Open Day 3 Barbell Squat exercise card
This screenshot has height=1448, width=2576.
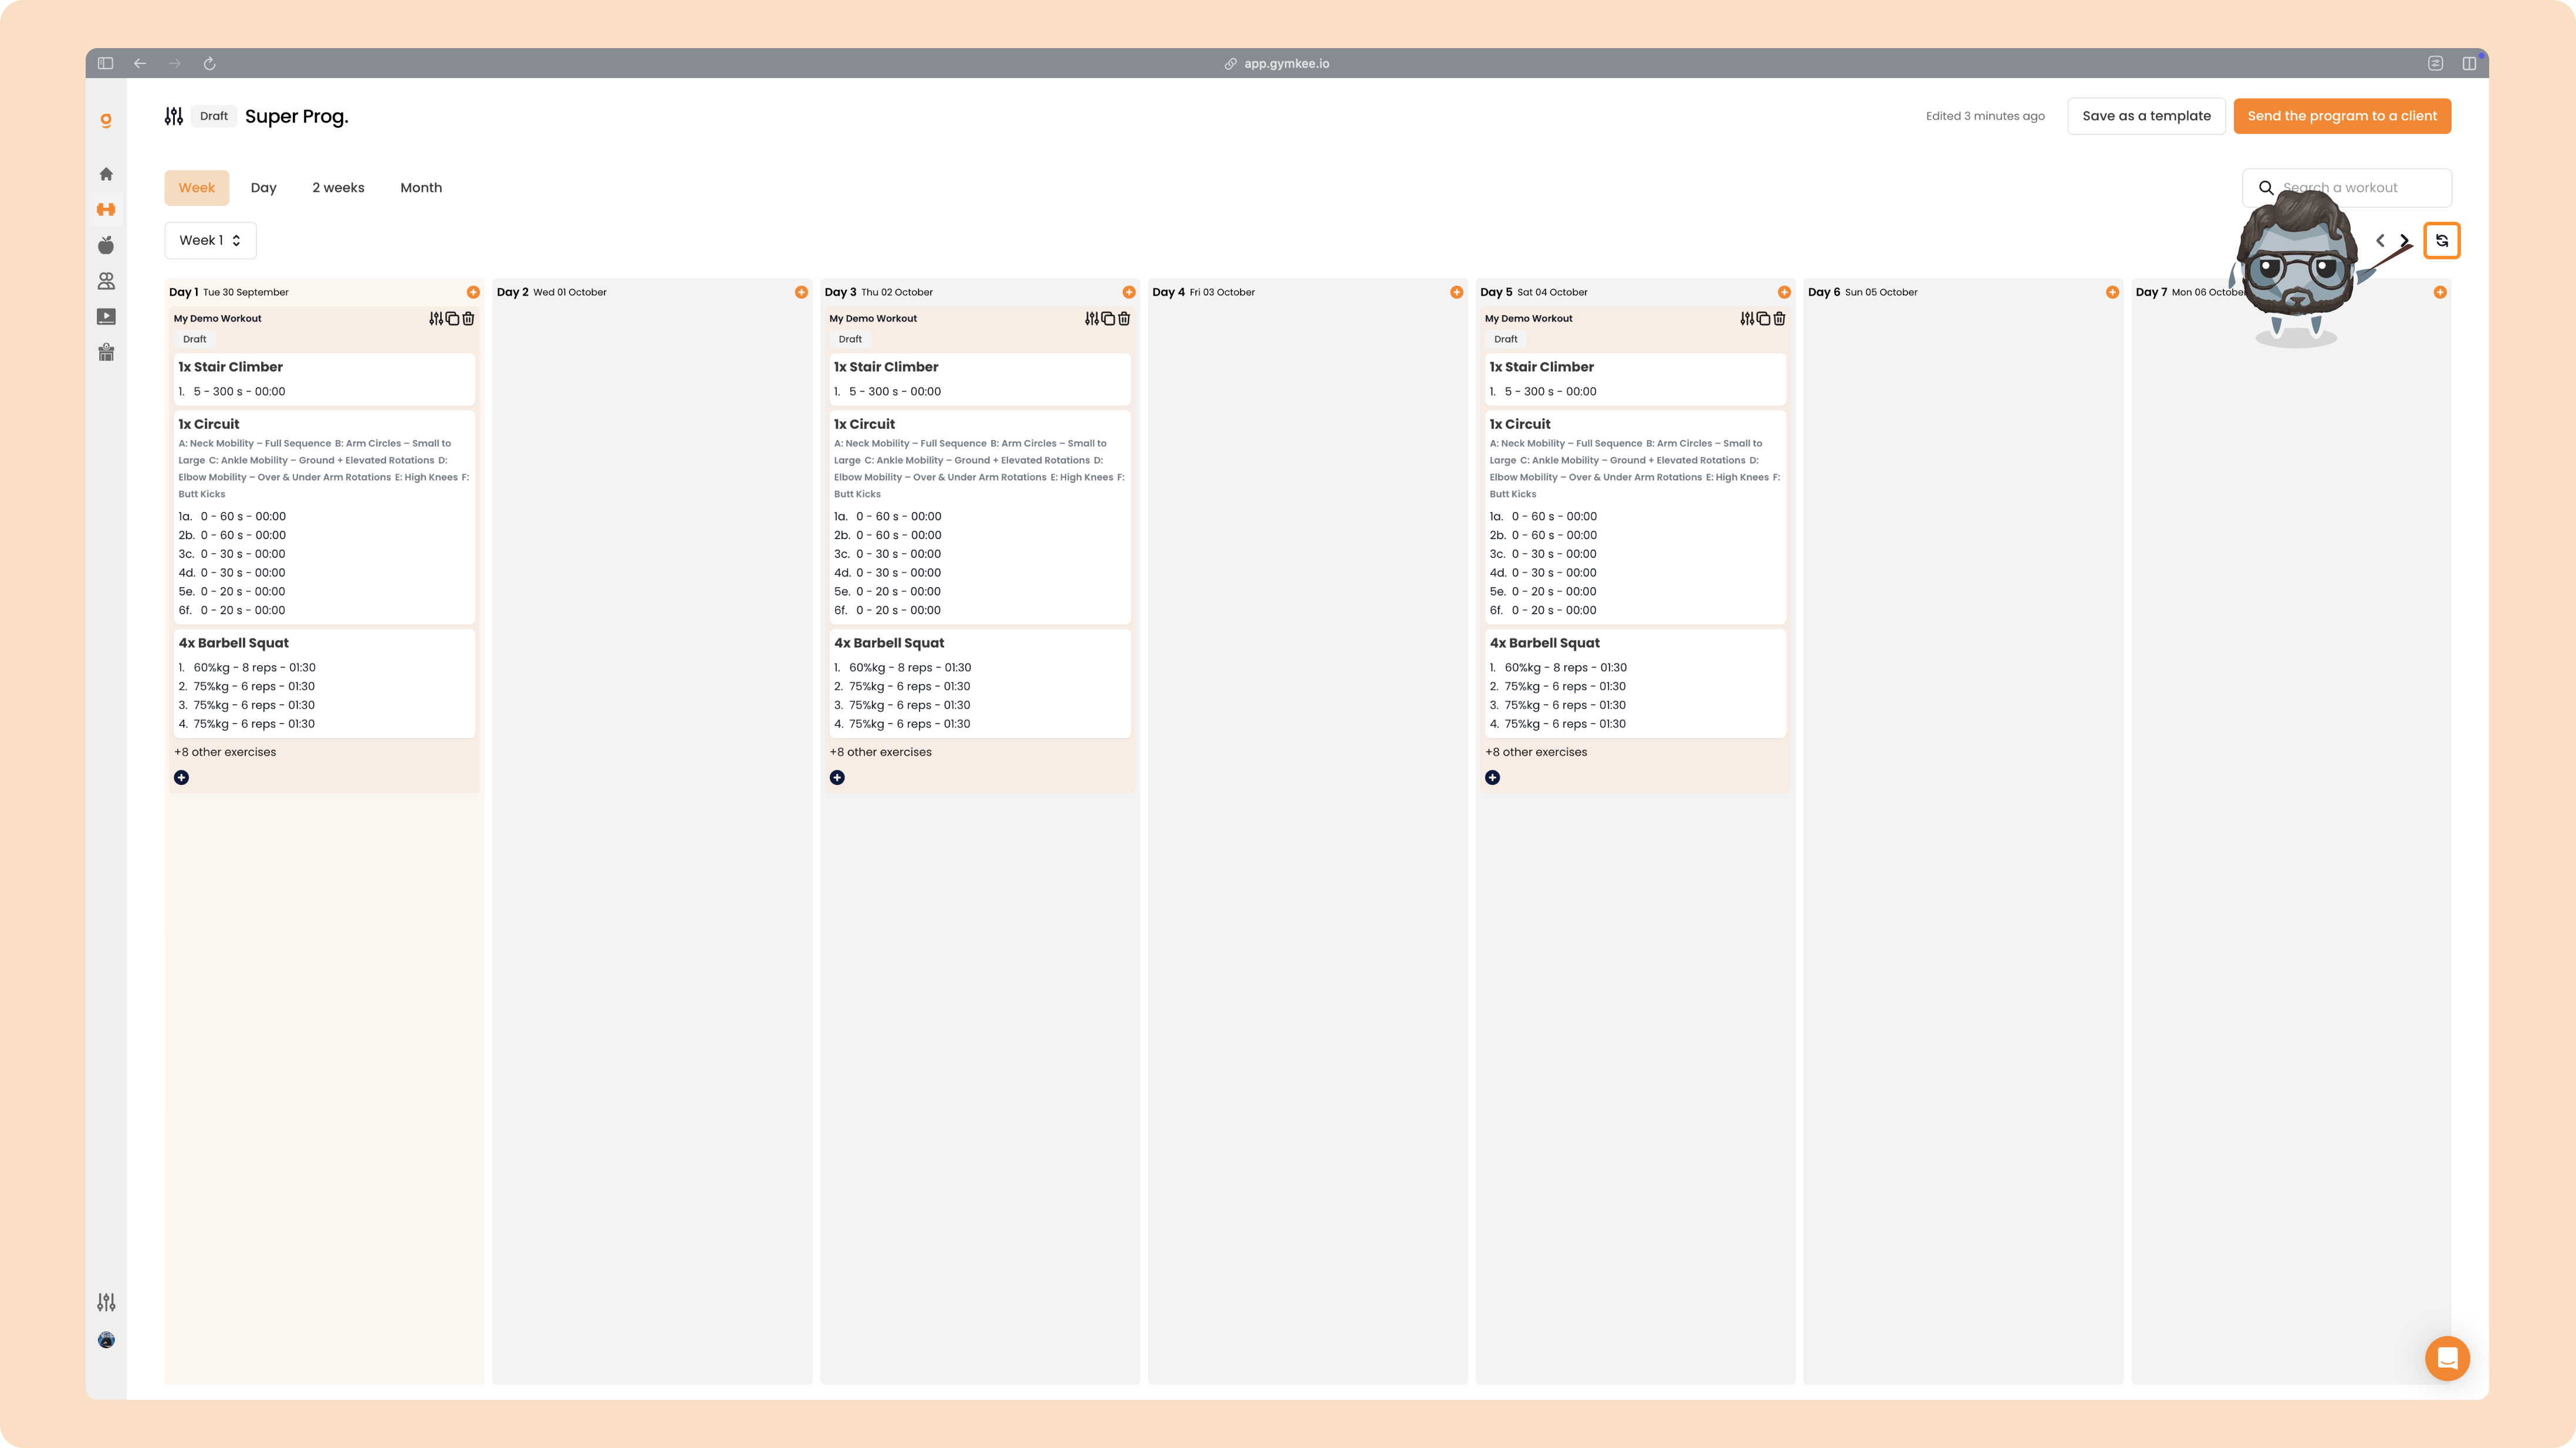pyautogui.click(x=980, y=683)
